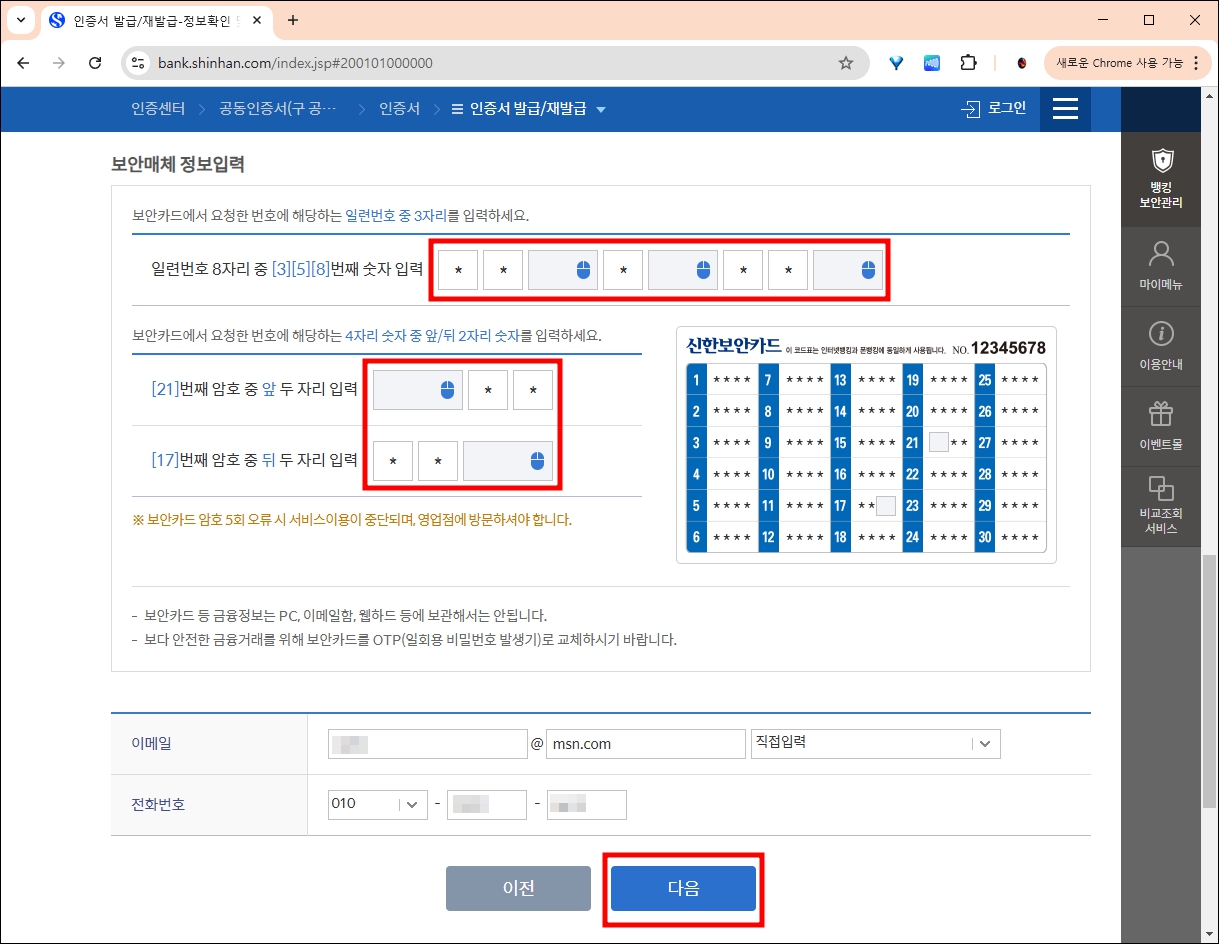This screenshot has width=1219, height=944.
Task: Click the 다음 button to continue
Action: point(683,887)
